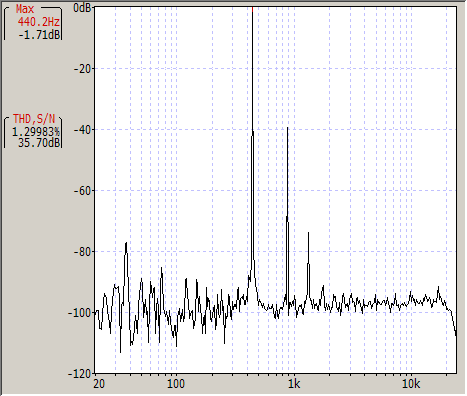The width and height of the screenshot is (467, 396).
Task: Click the 100 frequency axis label
Action: pos(176,384)
